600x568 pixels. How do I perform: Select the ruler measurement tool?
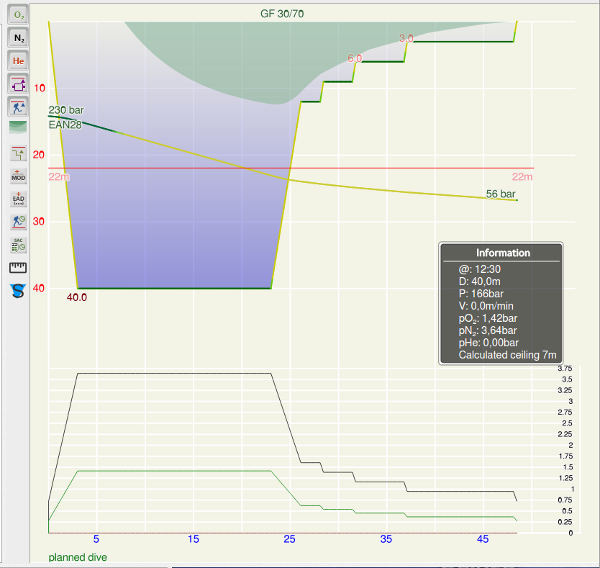(x=18, y=268)
